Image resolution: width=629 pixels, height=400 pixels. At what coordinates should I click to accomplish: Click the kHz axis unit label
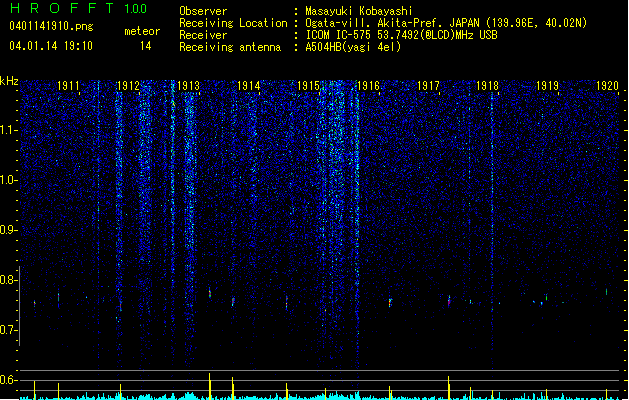[x=9, y=81]
